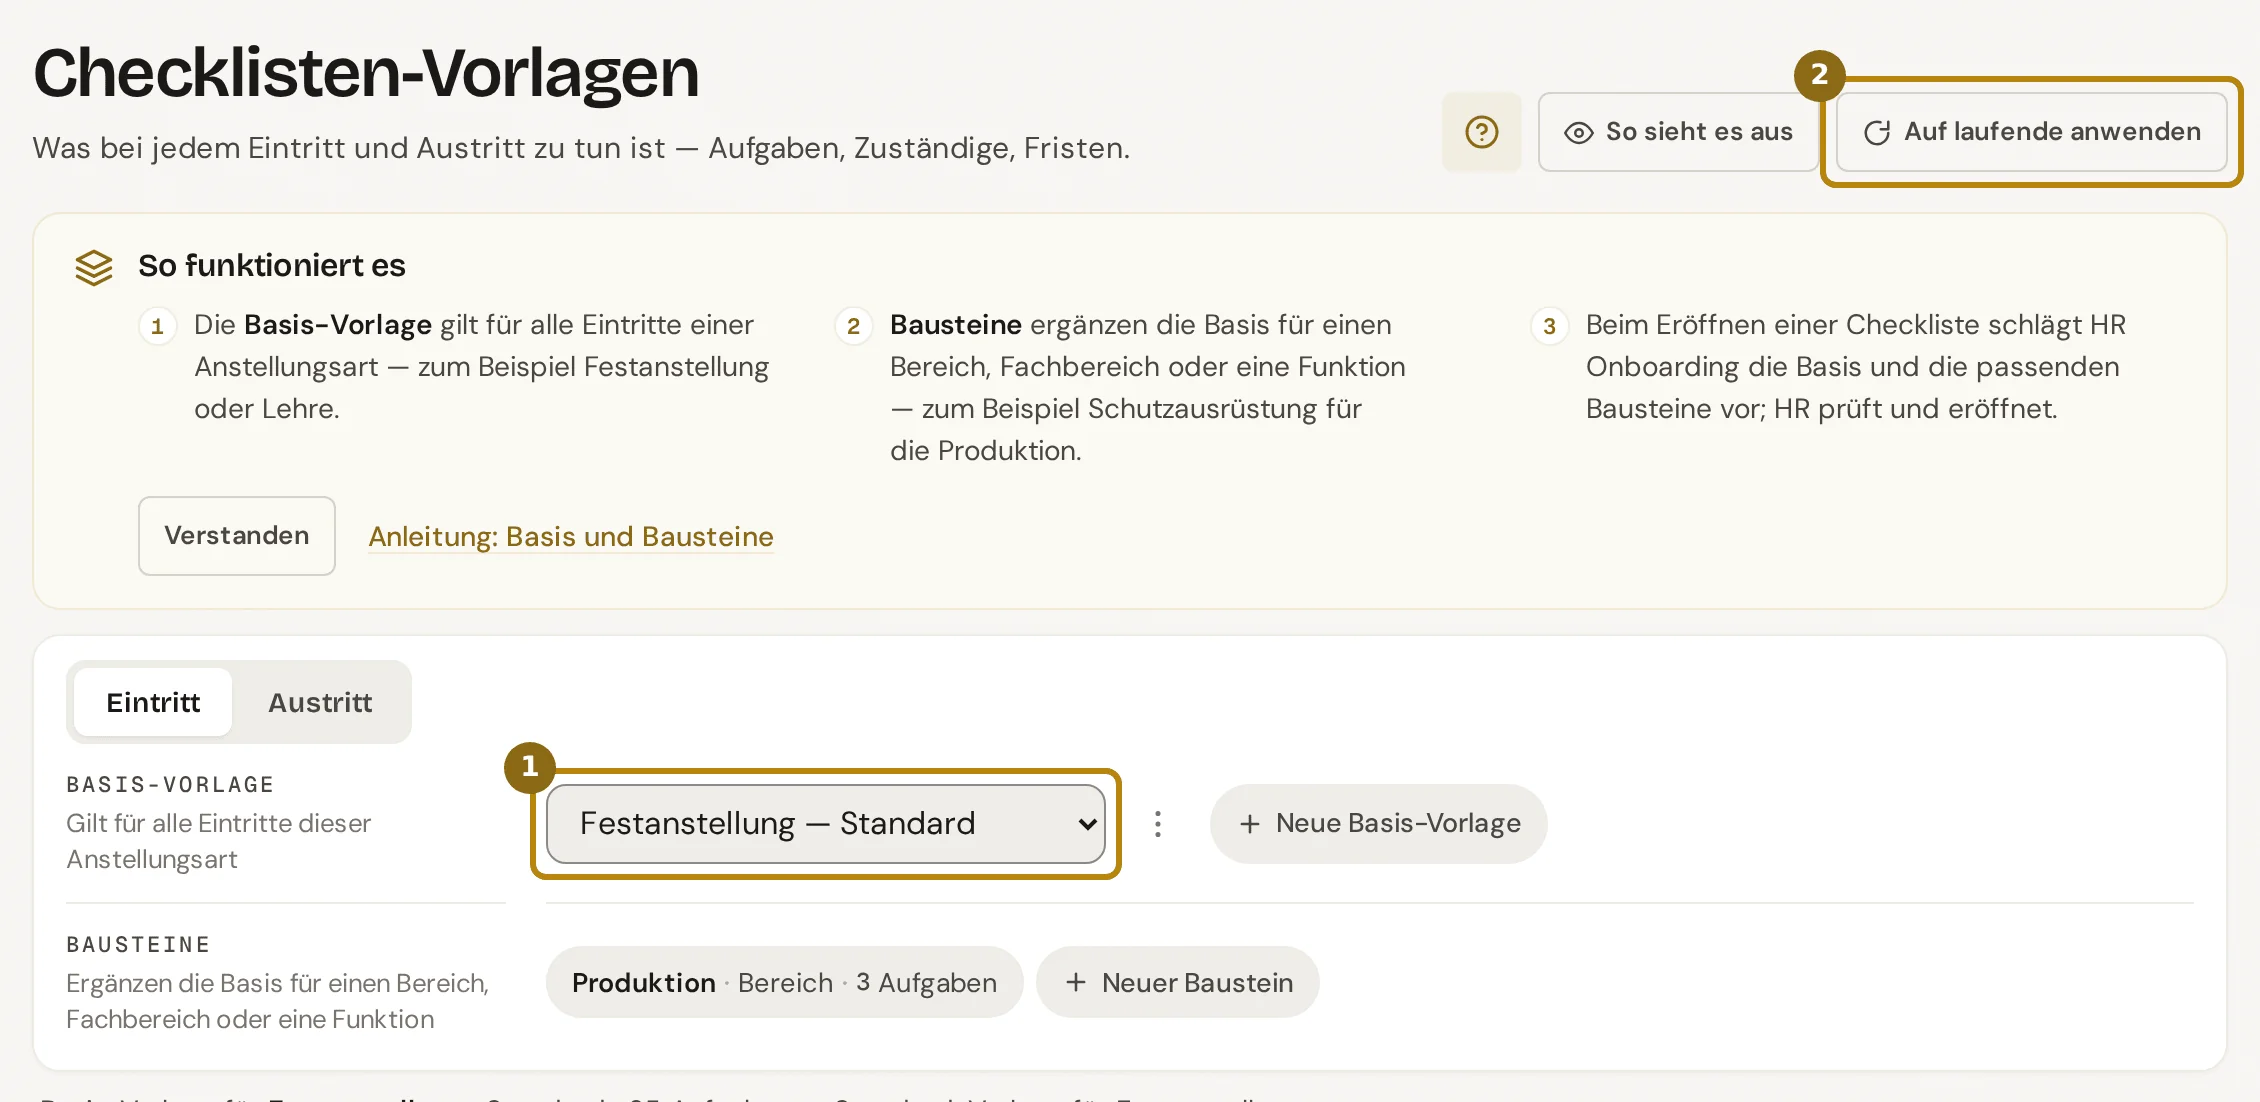
Task: Click the bold 'Bausteine' text in step 2
Action: coord(956,325)
